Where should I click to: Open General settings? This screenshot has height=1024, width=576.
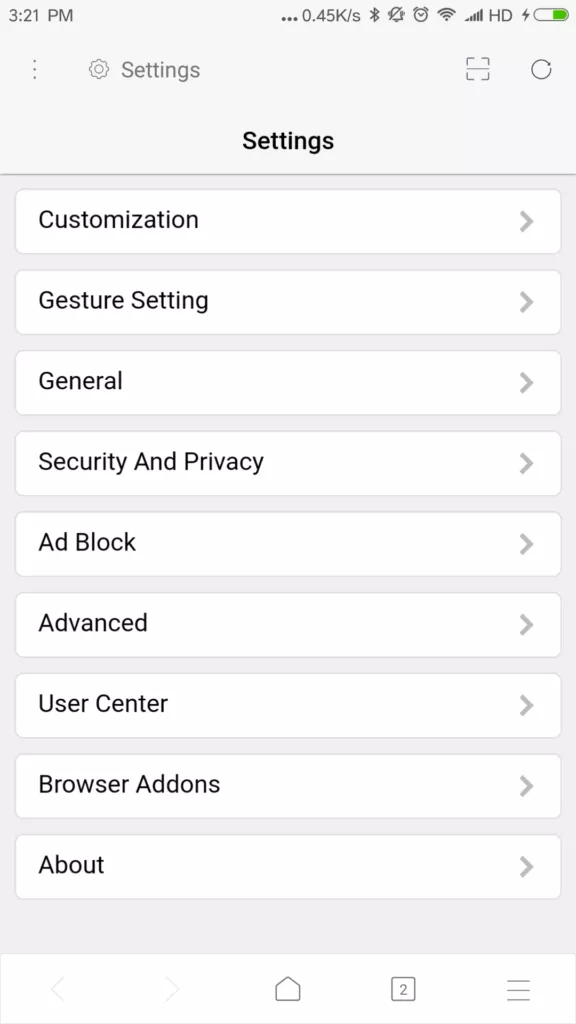[x=288, y=383]
